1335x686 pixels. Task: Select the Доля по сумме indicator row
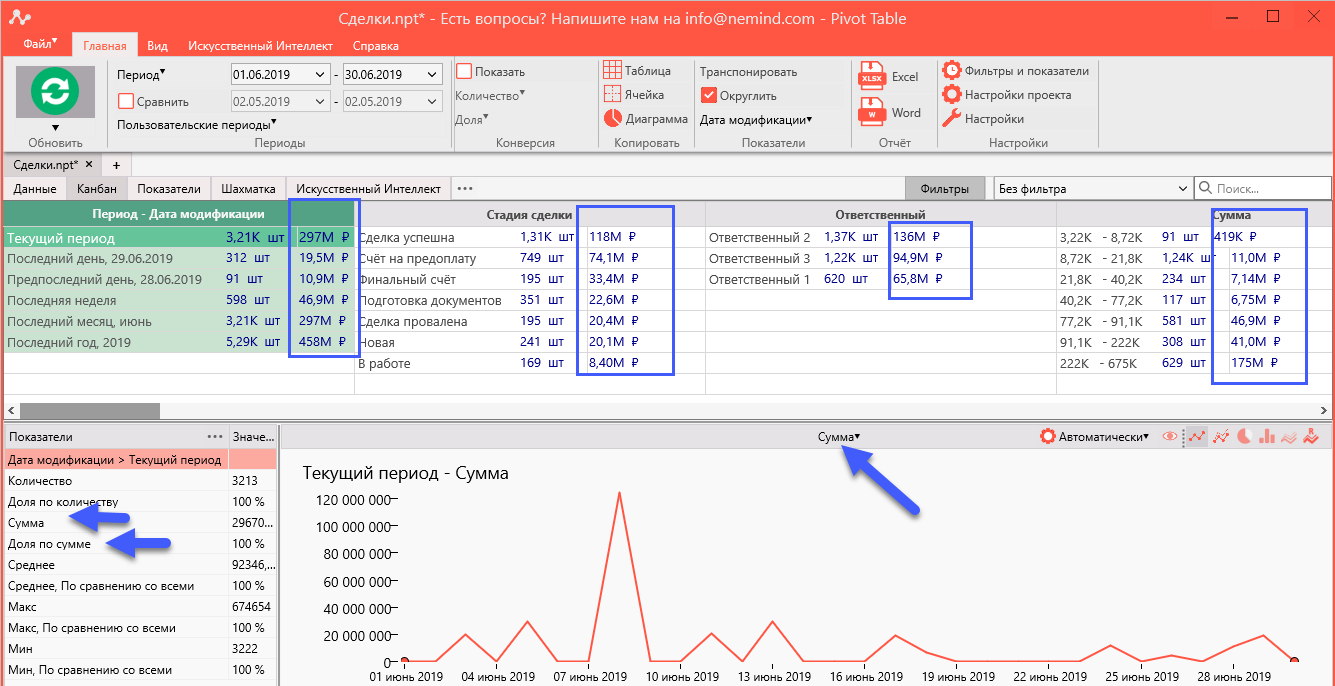point(139,543)
